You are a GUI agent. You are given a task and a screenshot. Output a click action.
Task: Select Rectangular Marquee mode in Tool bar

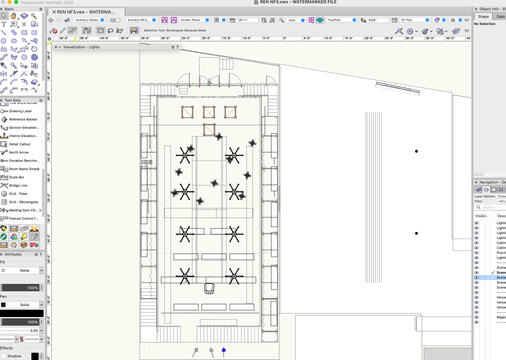pyautogui.click(x=100, y=31)
